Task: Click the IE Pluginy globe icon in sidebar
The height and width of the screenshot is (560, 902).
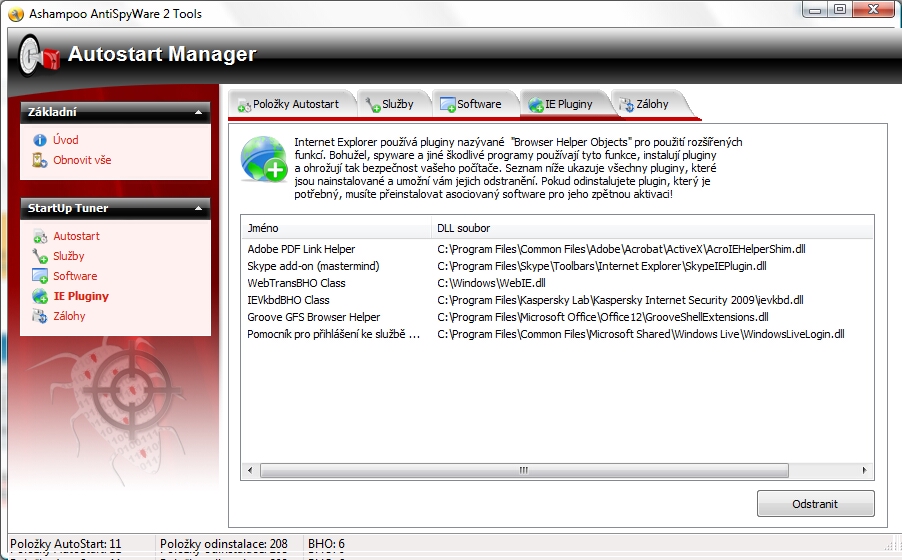Action: (x=40, y=296)
